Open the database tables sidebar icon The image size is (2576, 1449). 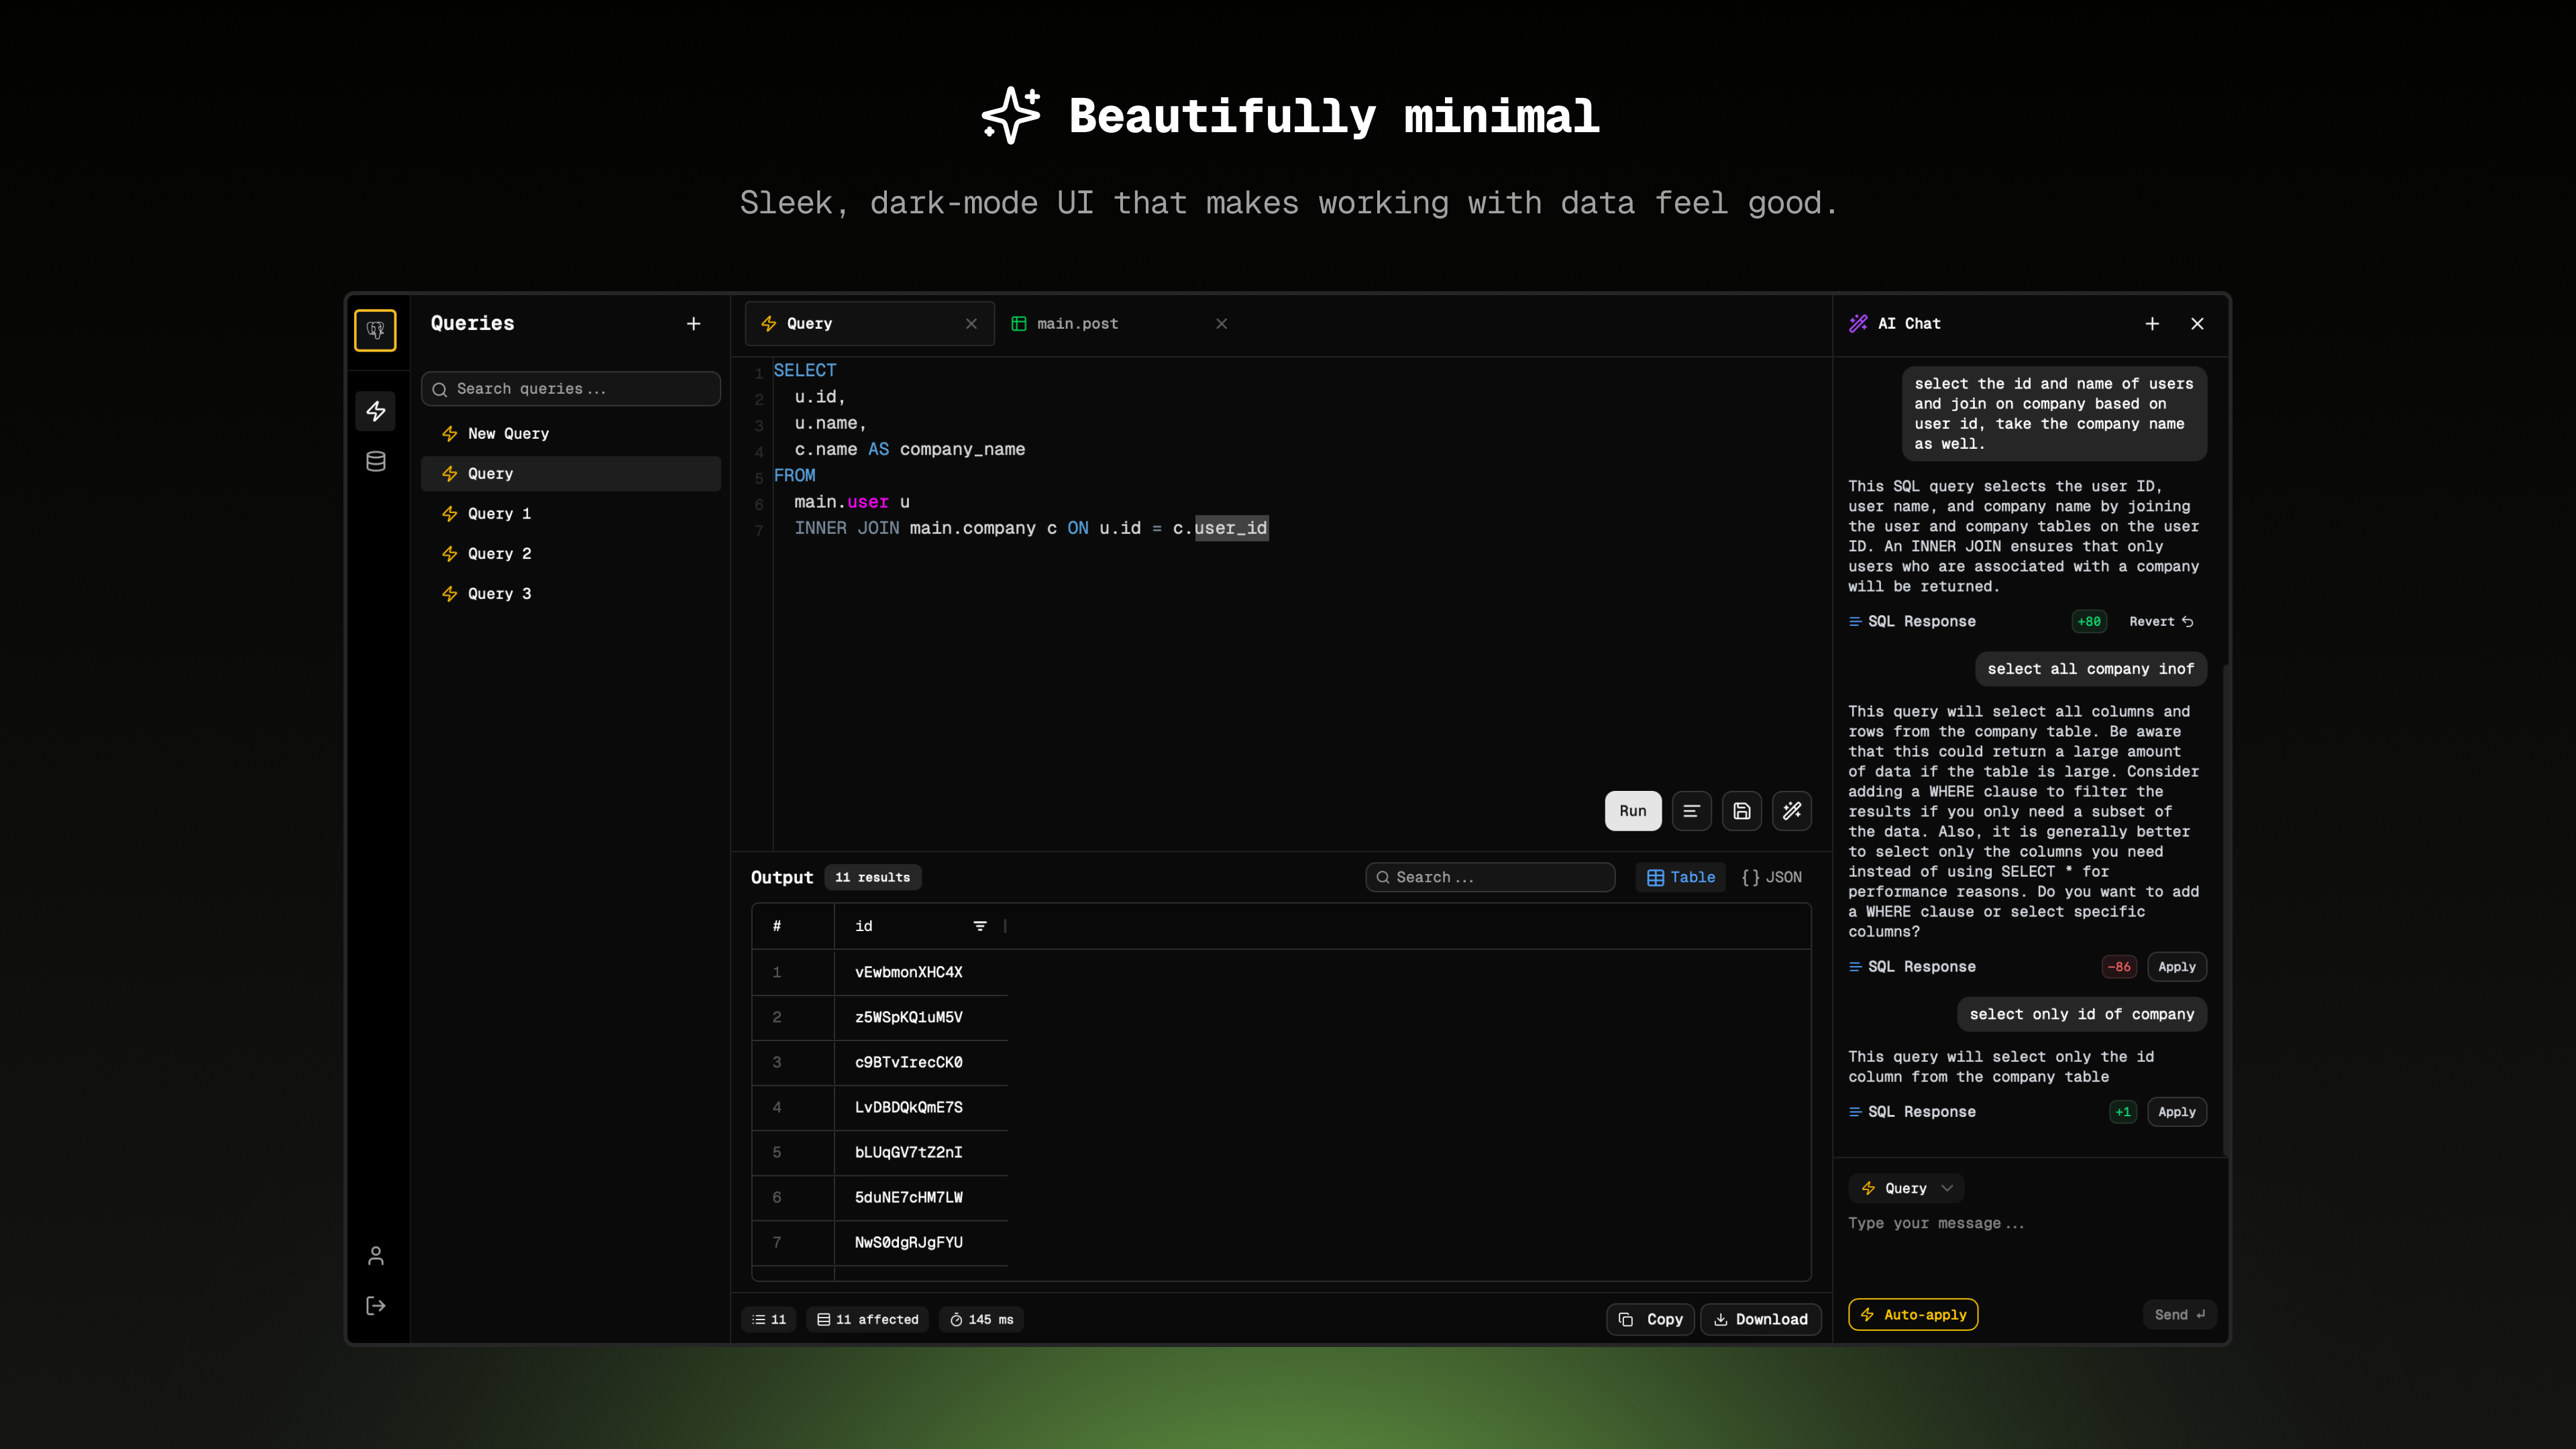375,461
